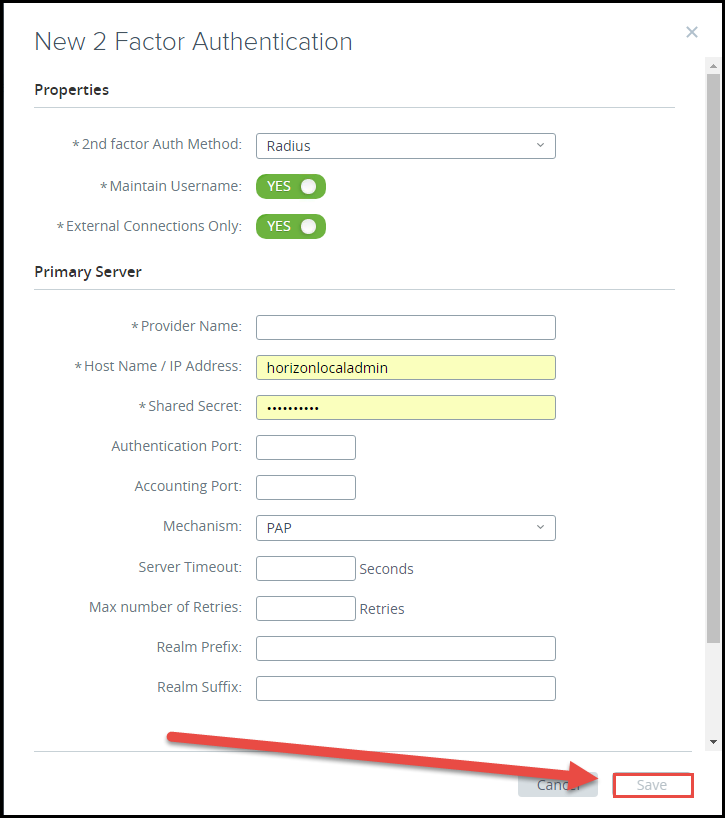Click the Max number of Retries field
Viewport: 725px width, 818px height.
pyautogui.click(x=305, y=608)
